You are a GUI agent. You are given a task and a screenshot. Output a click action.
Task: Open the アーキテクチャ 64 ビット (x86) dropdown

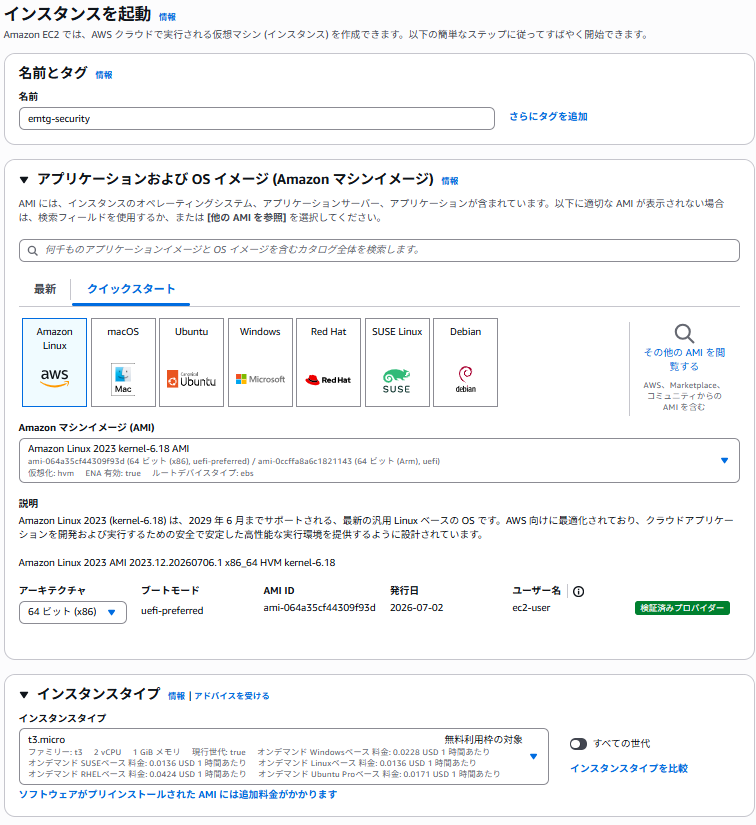point(73,612)
